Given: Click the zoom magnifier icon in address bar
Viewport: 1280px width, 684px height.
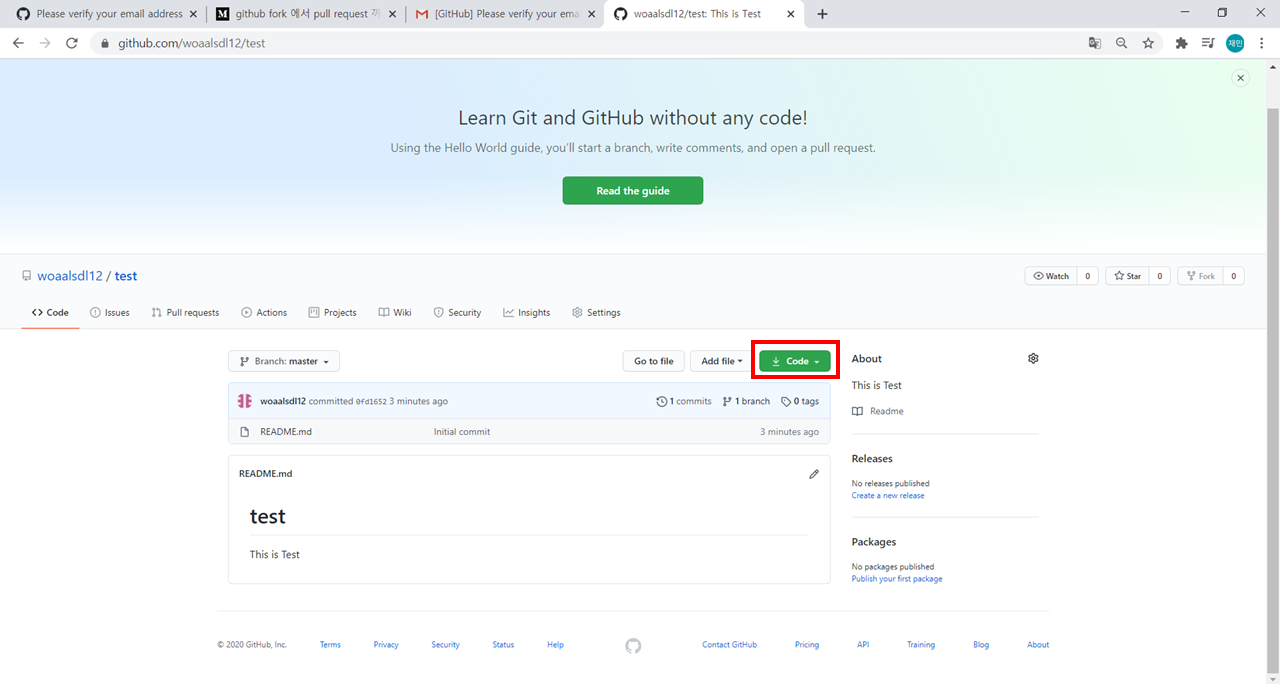Looking at the screenshot, I should (1122, 43).
